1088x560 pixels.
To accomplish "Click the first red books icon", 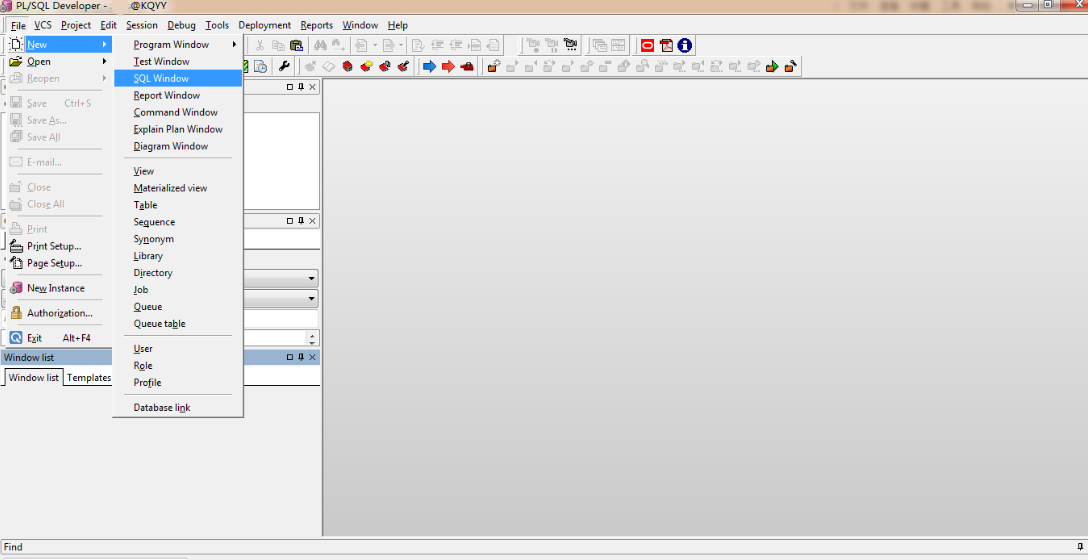I will [x=348, y=67].
